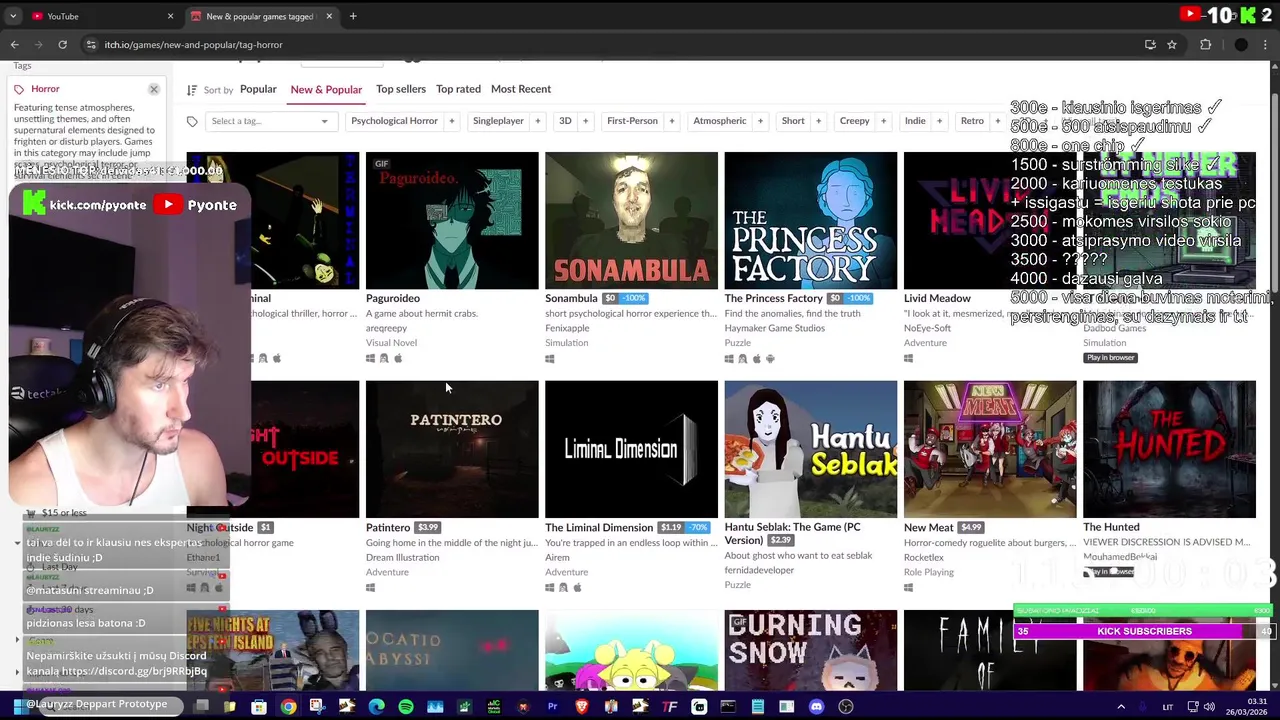Open Burning Snow game thumbnail
Image resolution: width=1280 pixels, height=720 pixels.
pos(810,650)
